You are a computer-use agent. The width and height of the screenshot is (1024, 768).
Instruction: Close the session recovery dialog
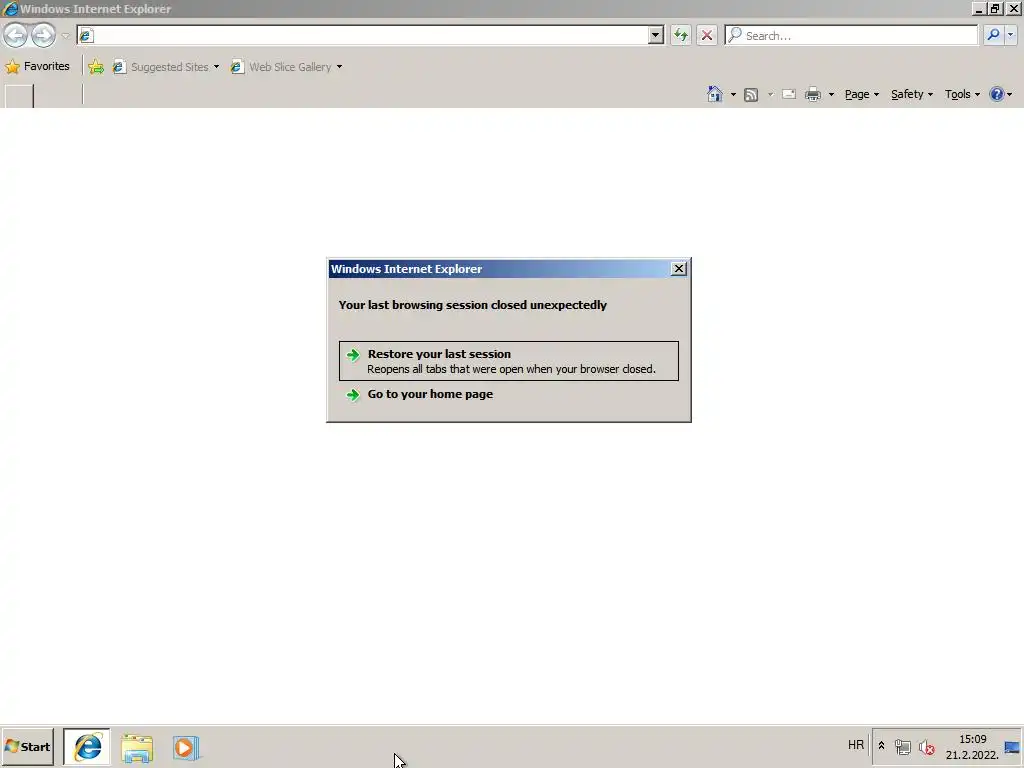[679, 268]
